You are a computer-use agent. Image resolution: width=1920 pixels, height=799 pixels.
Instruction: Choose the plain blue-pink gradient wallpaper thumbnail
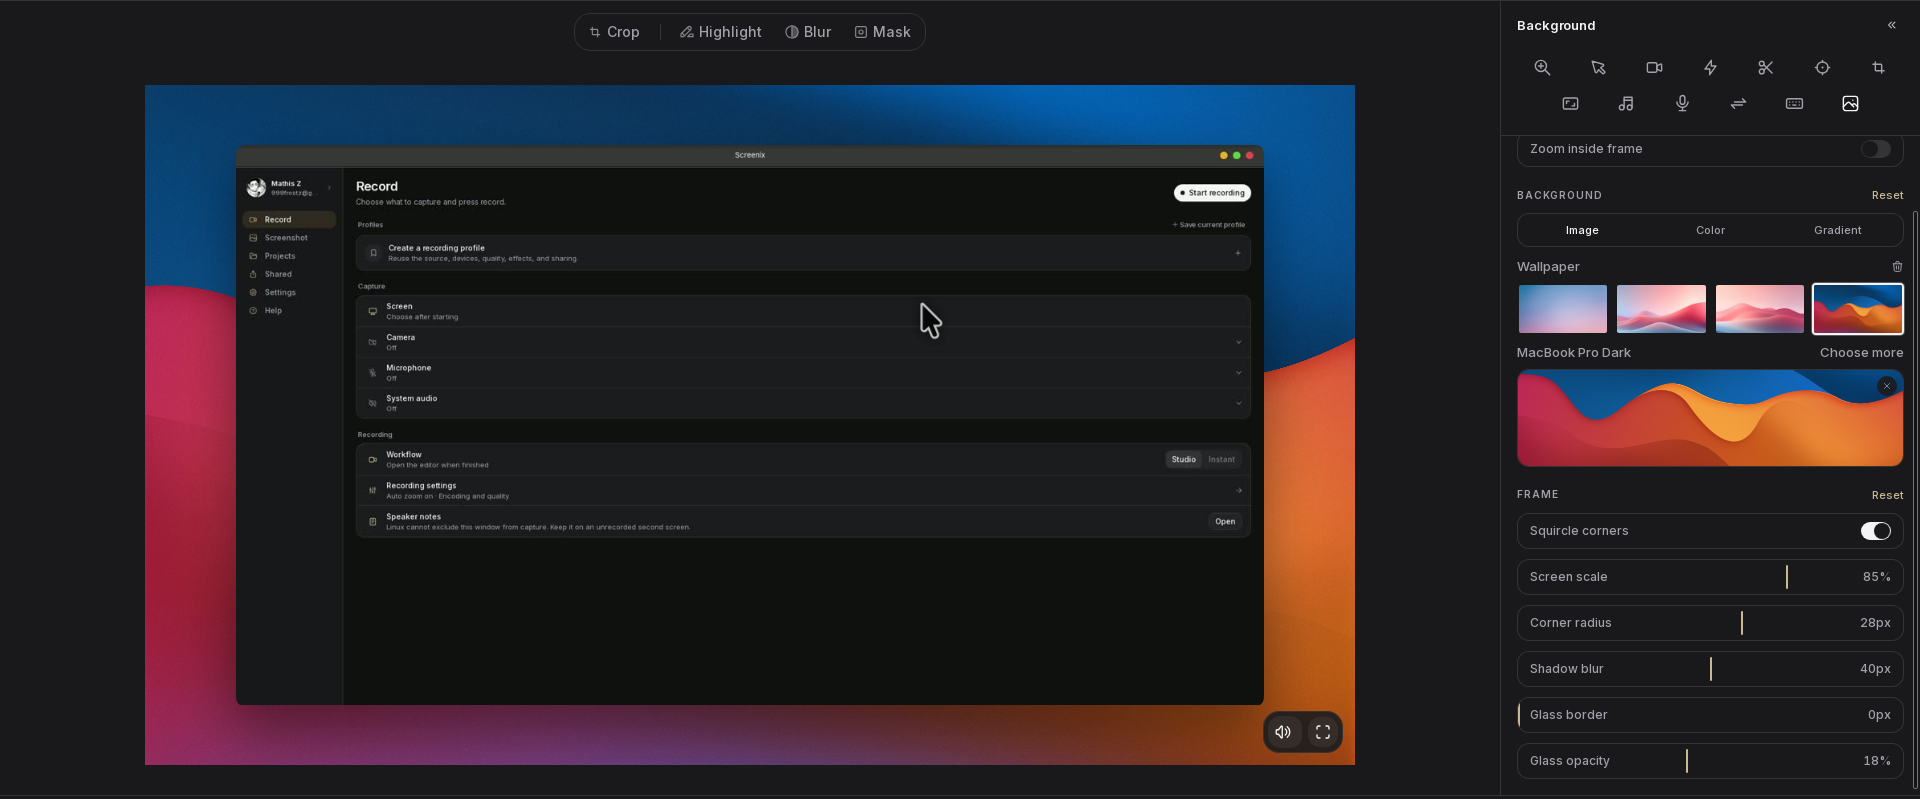1563,309
